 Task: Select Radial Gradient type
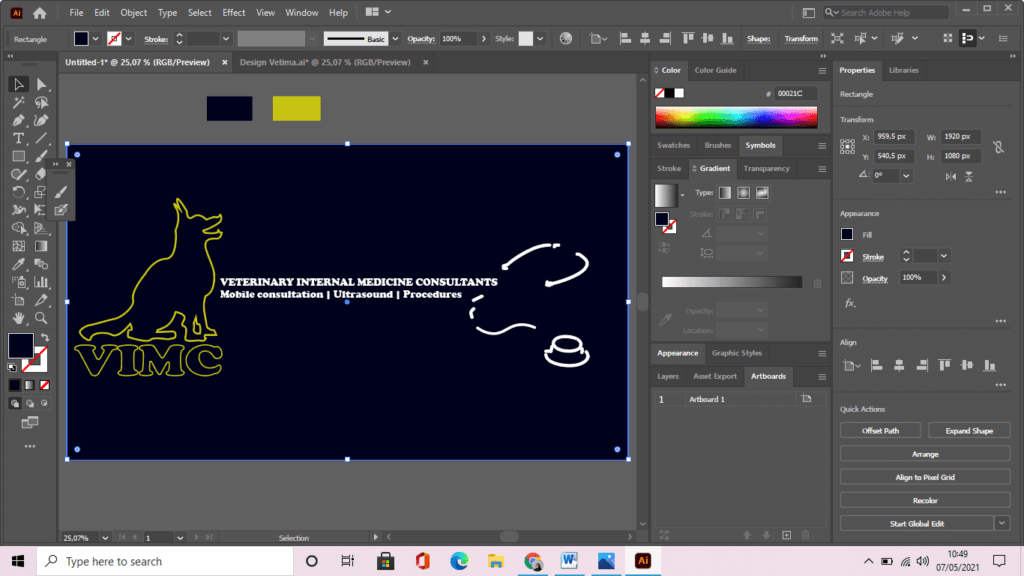click(743, 193)
